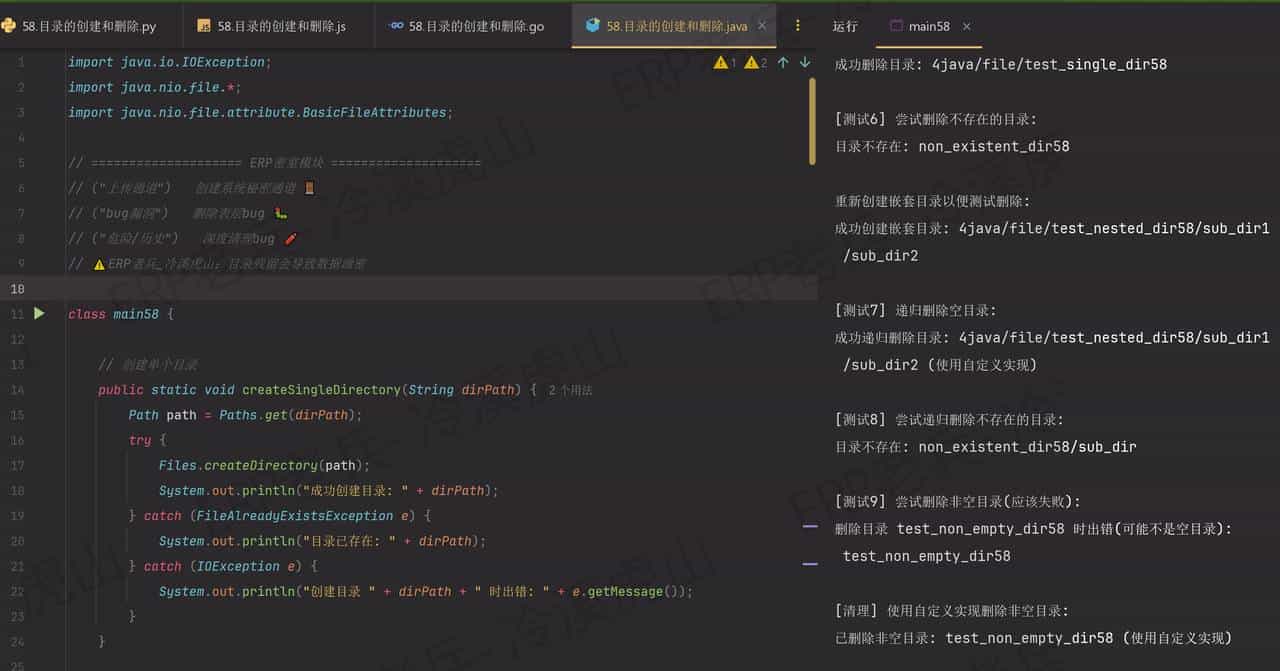1280x671 pixels.
Task: Click "import java.nio.file.*;" line
Action: [154, 87]
